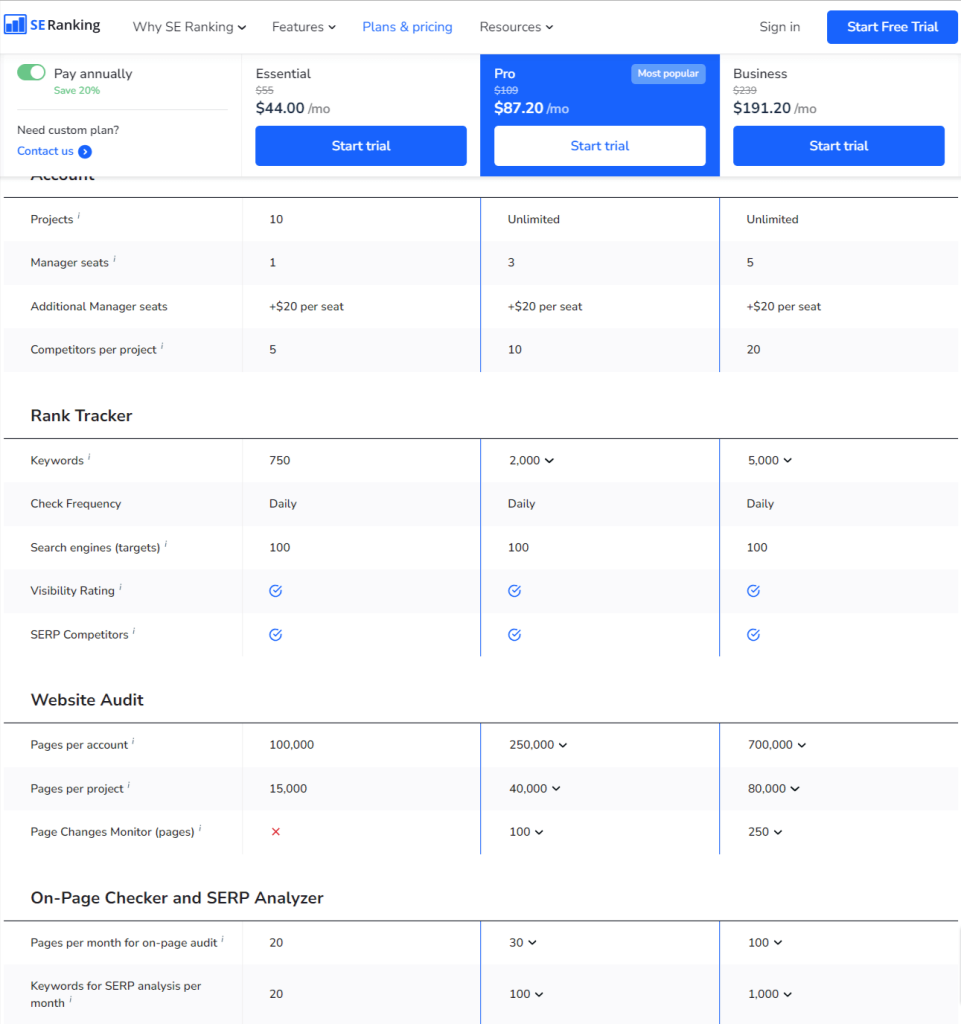Click the Pro $87.20 /mo price
This screenshot has height=1024, width=961.
point(531,108)
